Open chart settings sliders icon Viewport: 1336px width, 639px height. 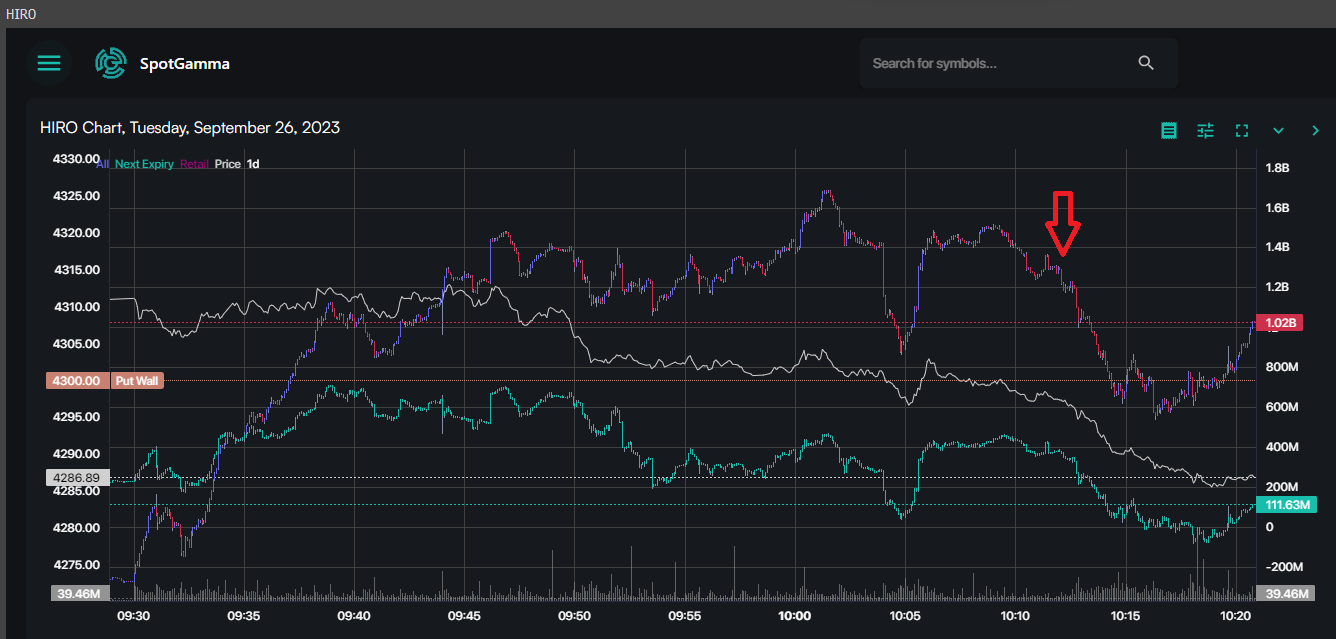(1205, 130)
